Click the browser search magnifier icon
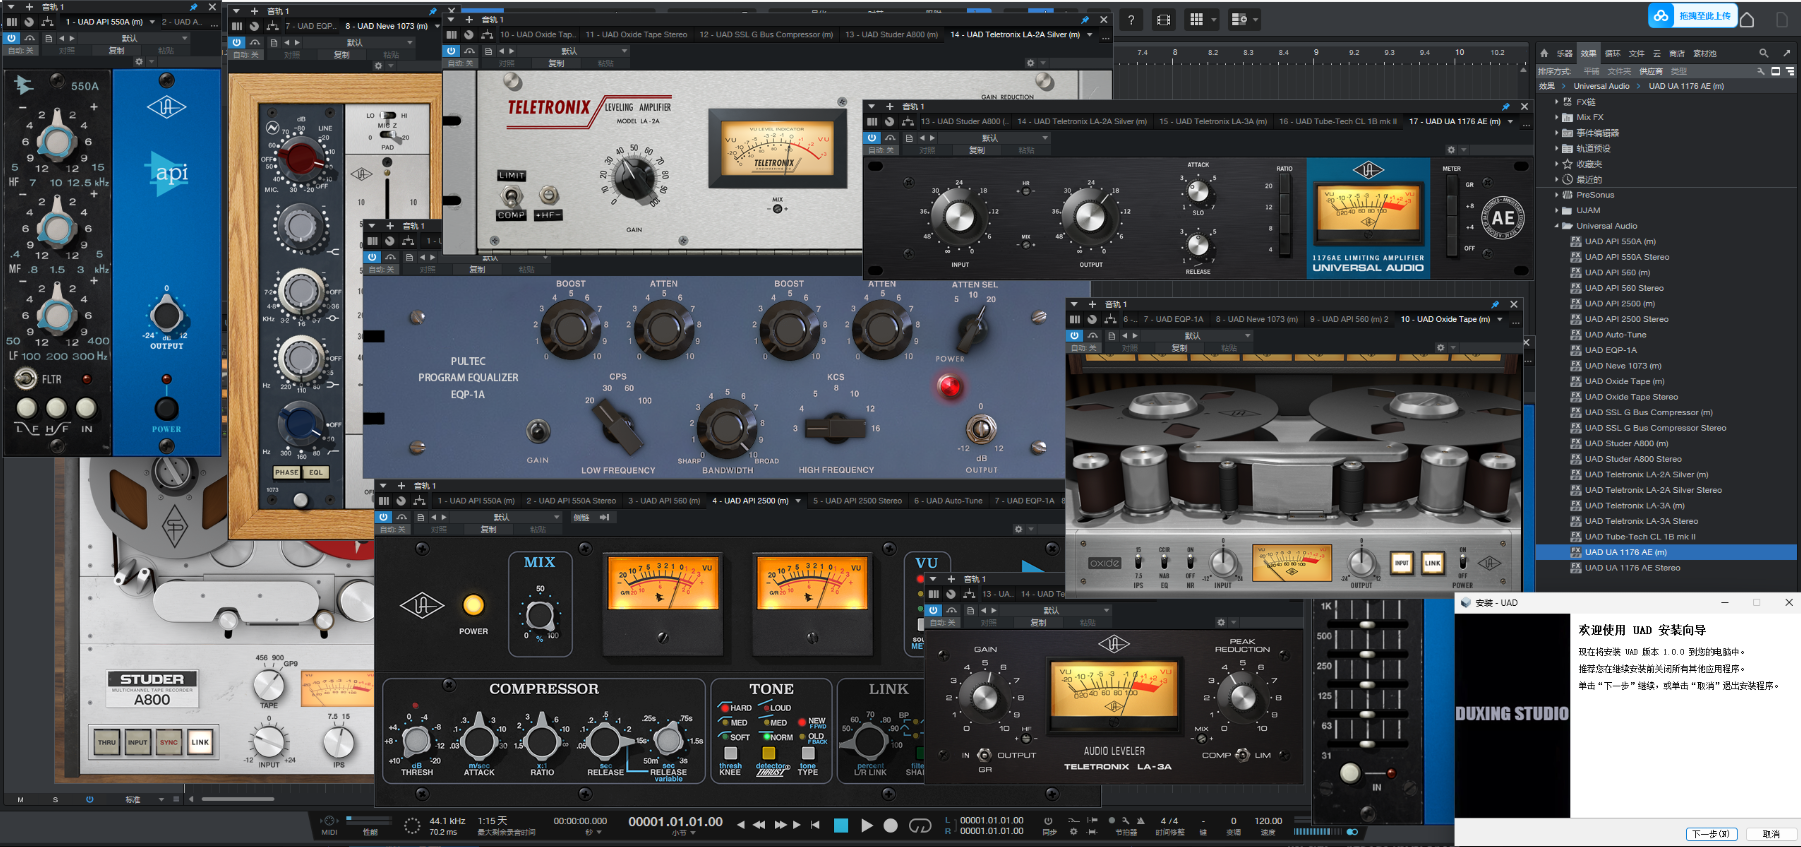Image resolution: width=1801 pixels, height=847 pixels. tap(1763, 53)
